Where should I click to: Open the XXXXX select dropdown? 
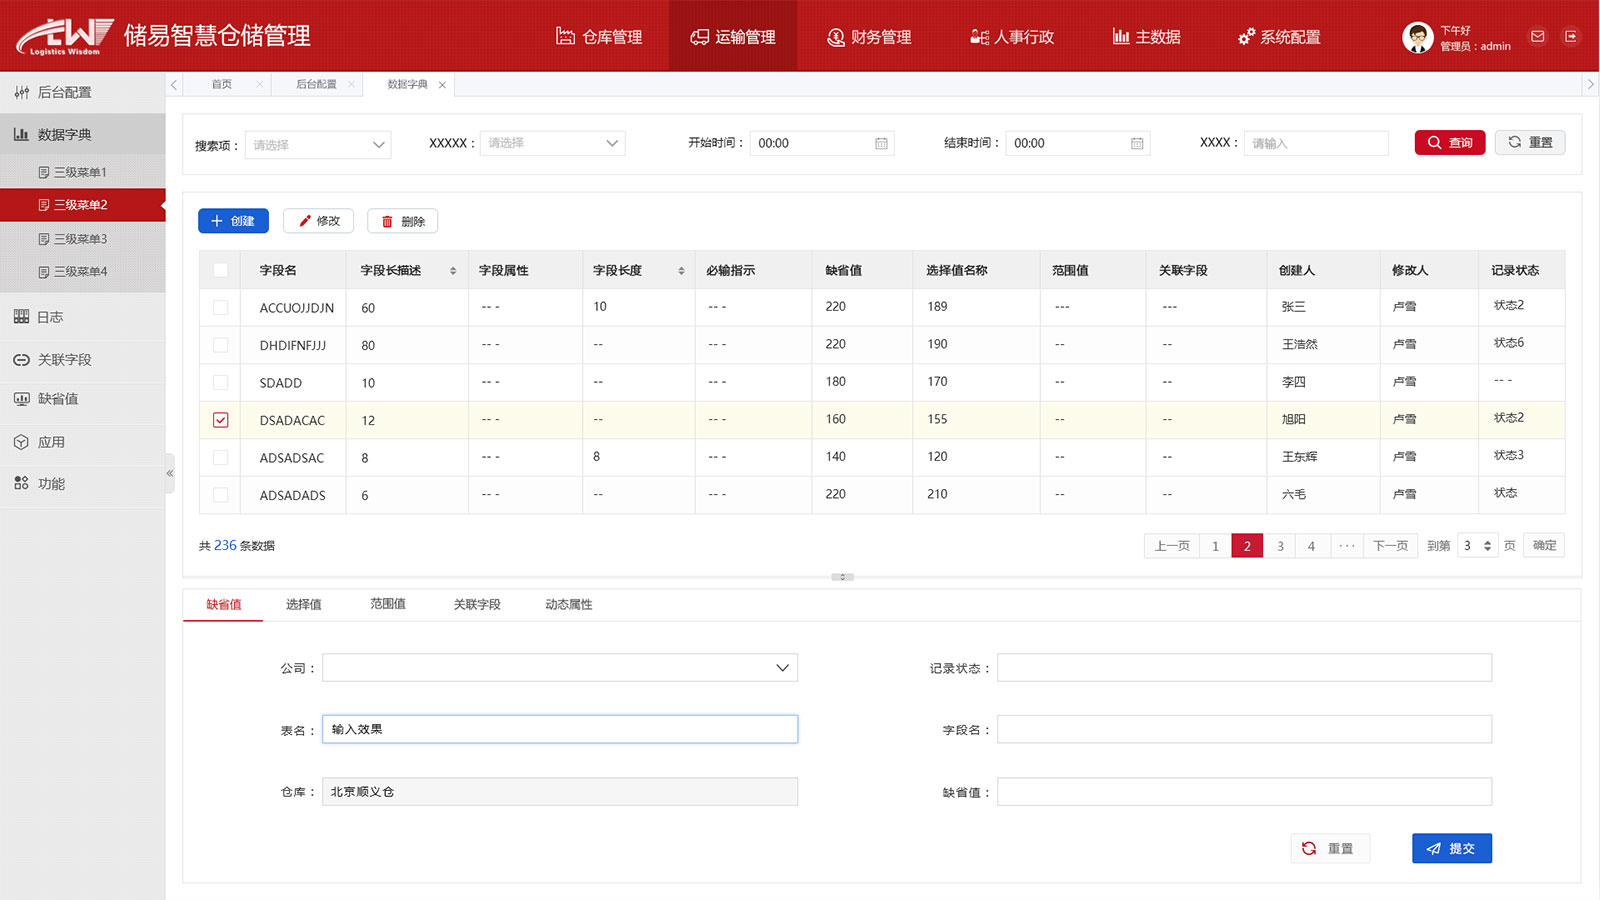pos(553,143)
